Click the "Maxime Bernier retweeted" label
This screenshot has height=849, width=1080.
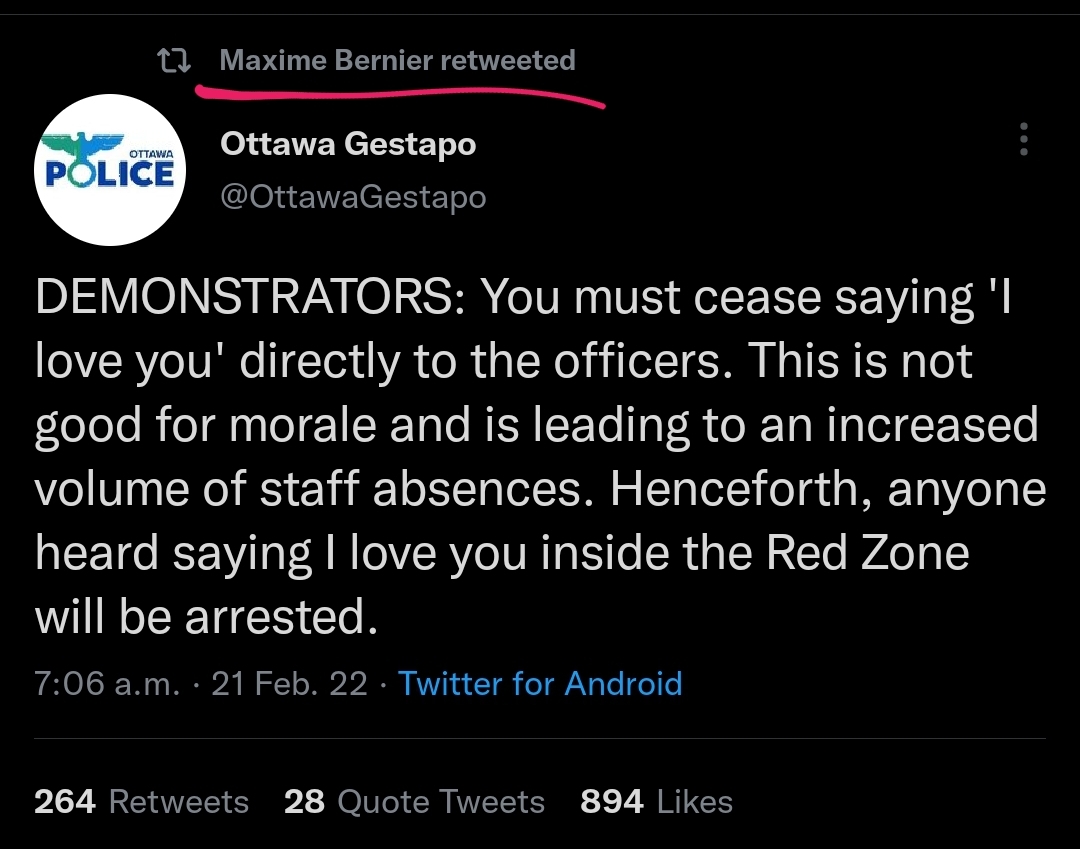click(x=397, y=60)
